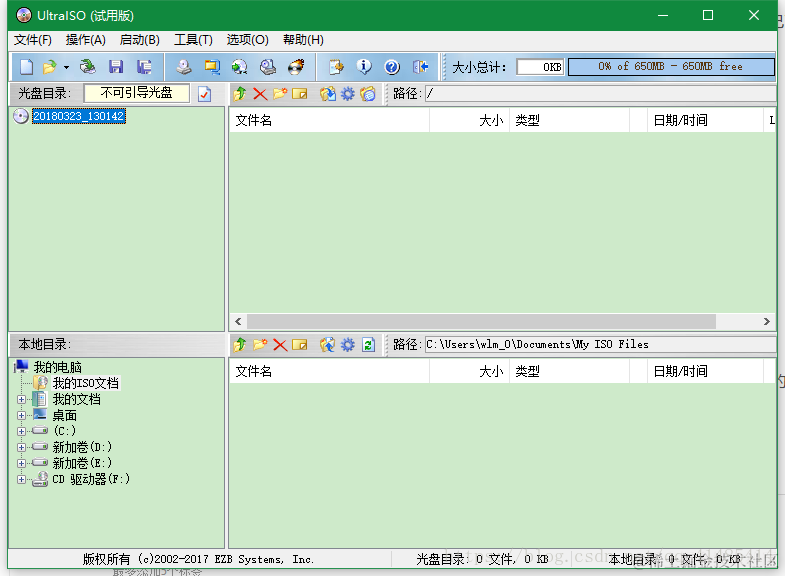785x576 pixels.
Task: Click the disc list horizontal scrollbar thumb
Action: [481, 321]
